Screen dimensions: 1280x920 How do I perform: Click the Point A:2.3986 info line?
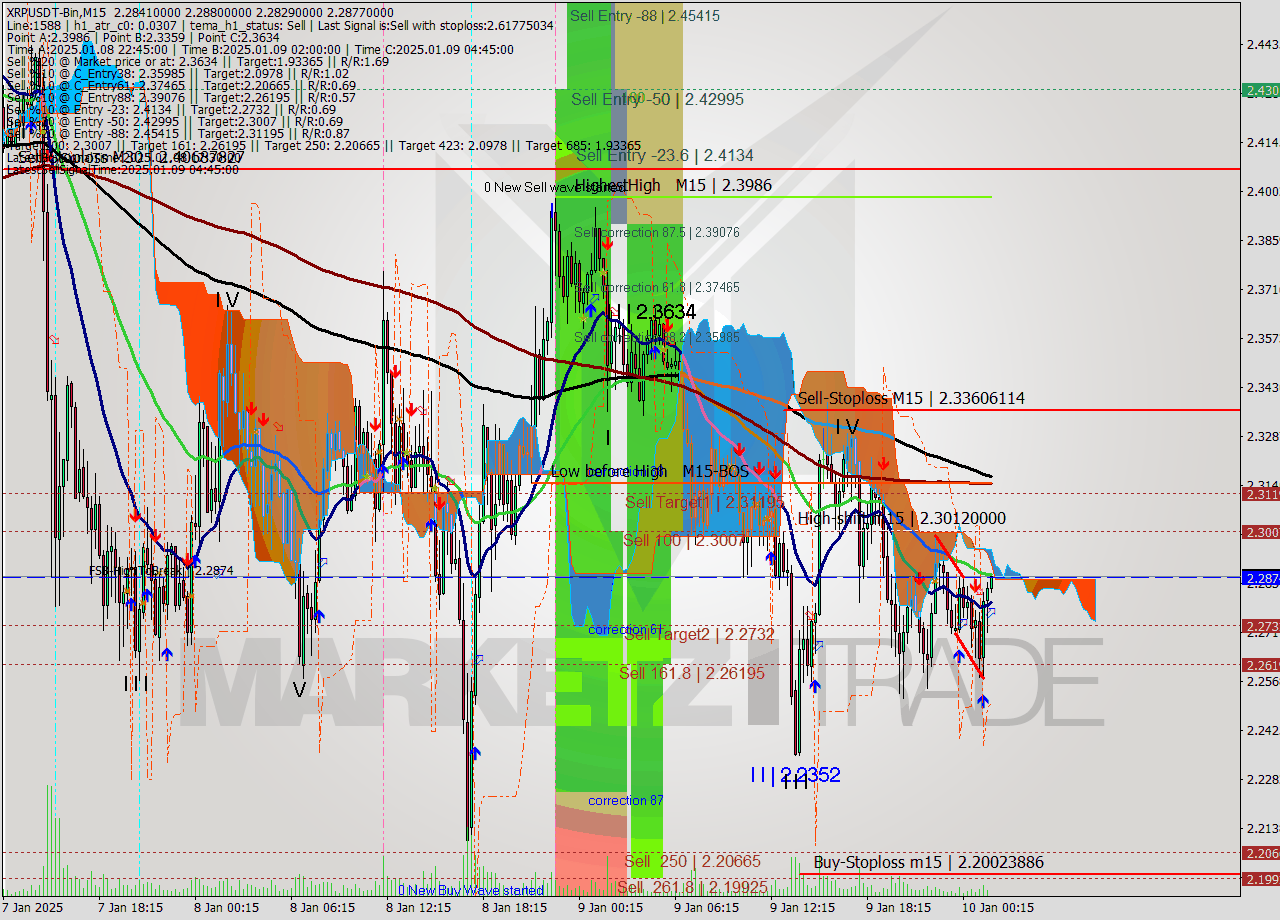[141, 37]
